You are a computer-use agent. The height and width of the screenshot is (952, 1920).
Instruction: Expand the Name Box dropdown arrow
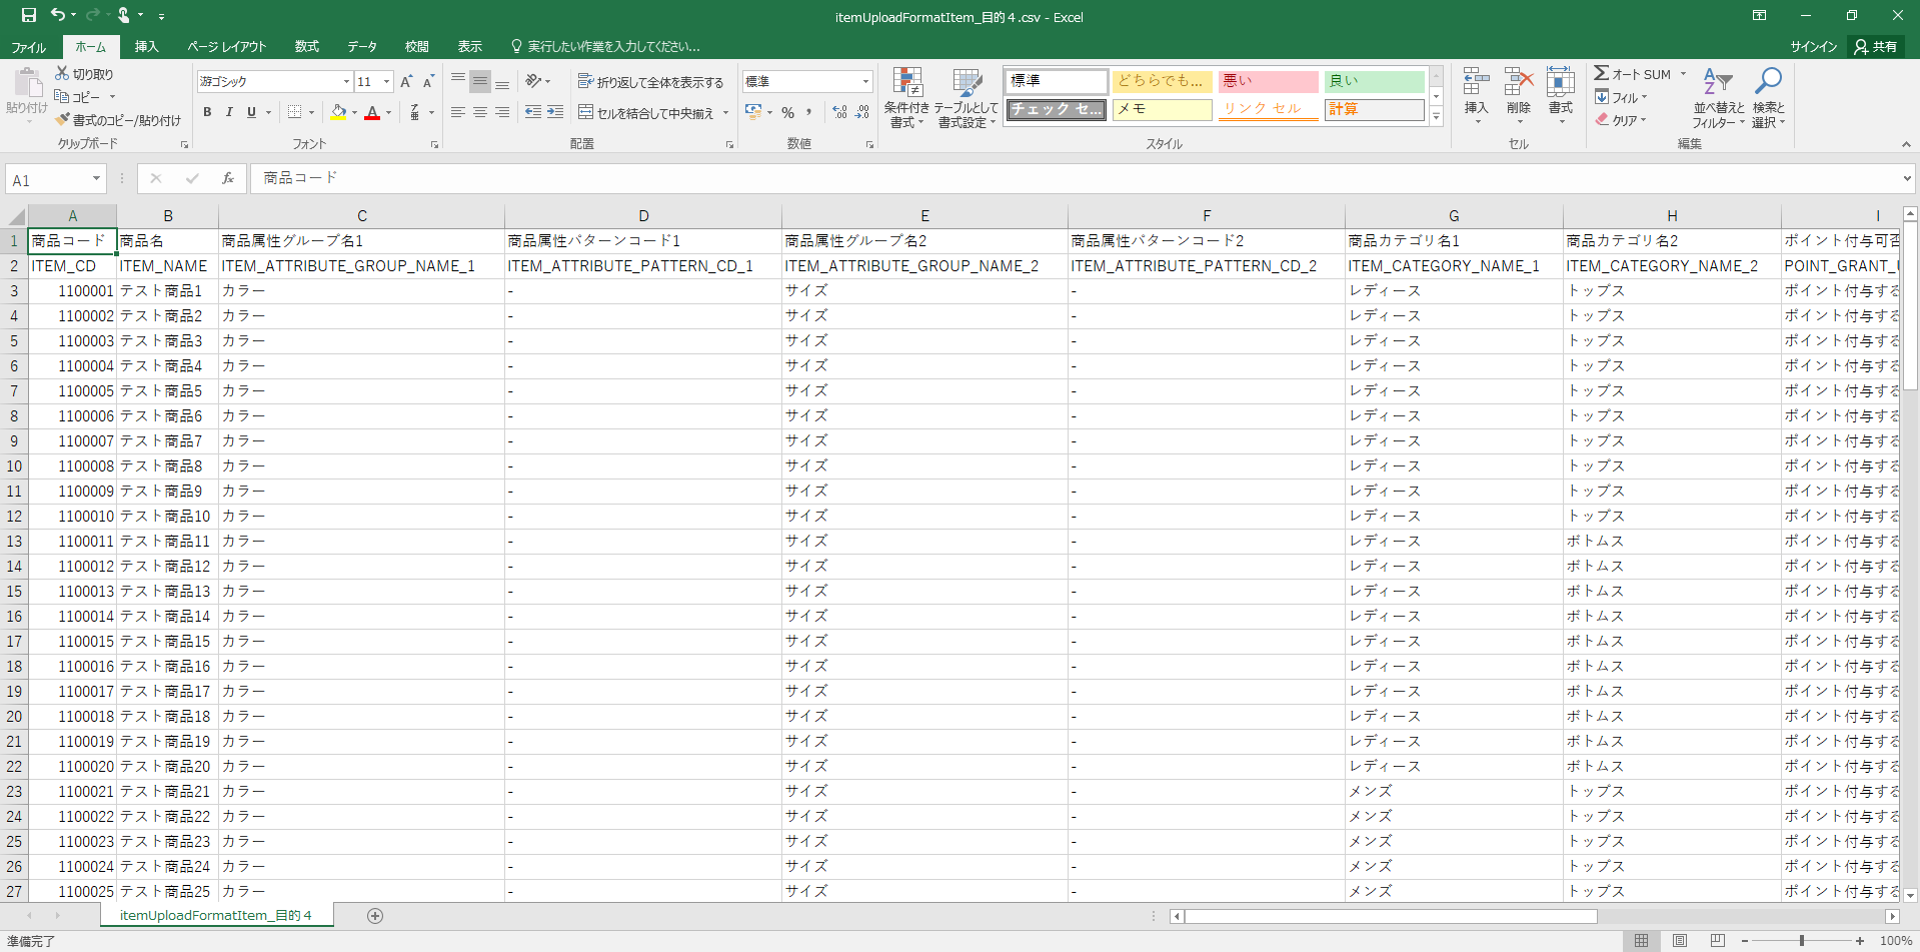[96, 179]
